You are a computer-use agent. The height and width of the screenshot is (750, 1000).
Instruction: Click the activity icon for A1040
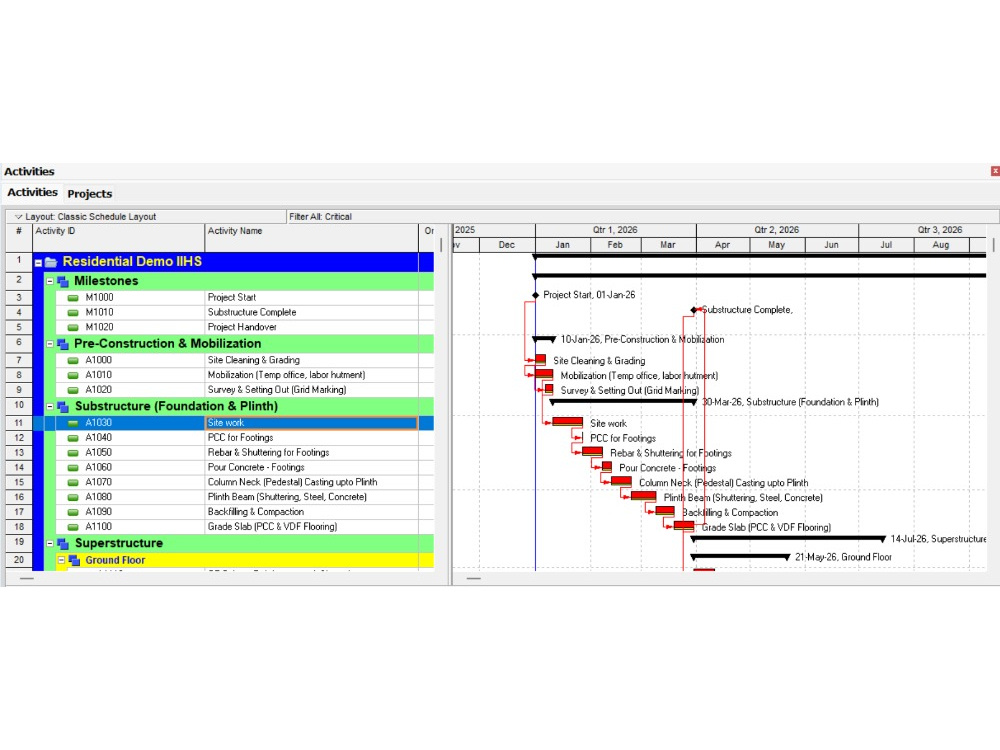pyautogui.click(x=73, y=438)
